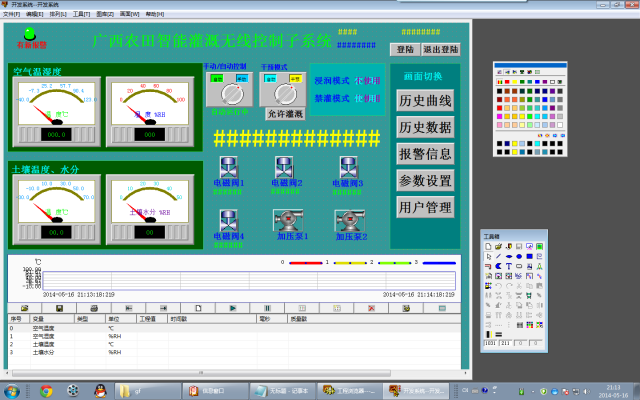Viewport: 640px width, 400px height.
Task: Select the 空气温度 row in table
Action: [x=235, y=328]
